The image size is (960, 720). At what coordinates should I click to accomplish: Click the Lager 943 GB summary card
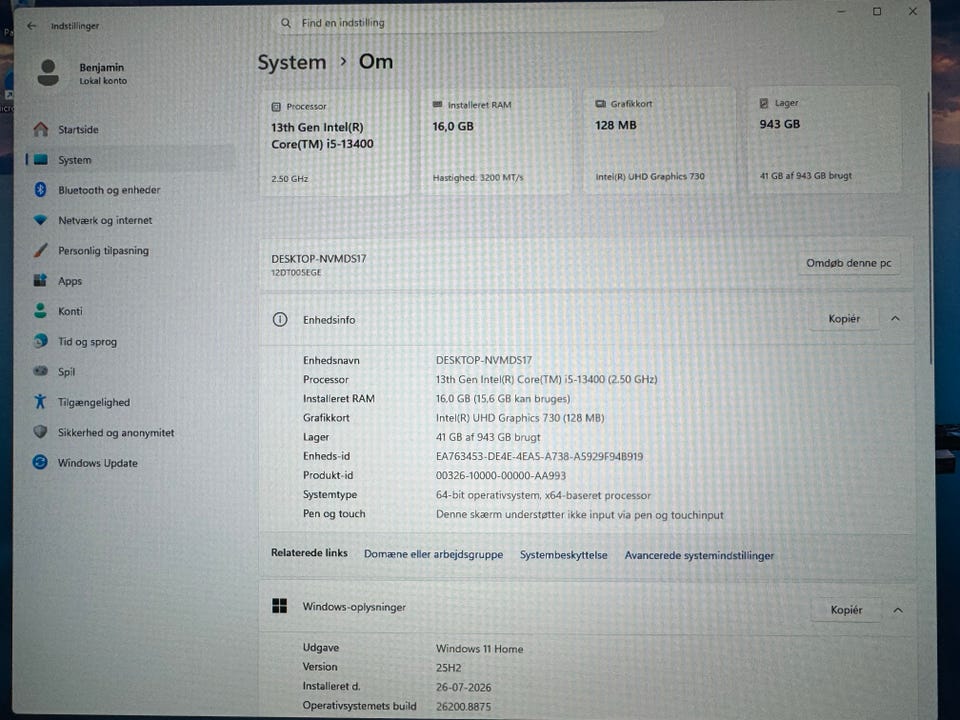pyautogui.click(x=824, y=140)
